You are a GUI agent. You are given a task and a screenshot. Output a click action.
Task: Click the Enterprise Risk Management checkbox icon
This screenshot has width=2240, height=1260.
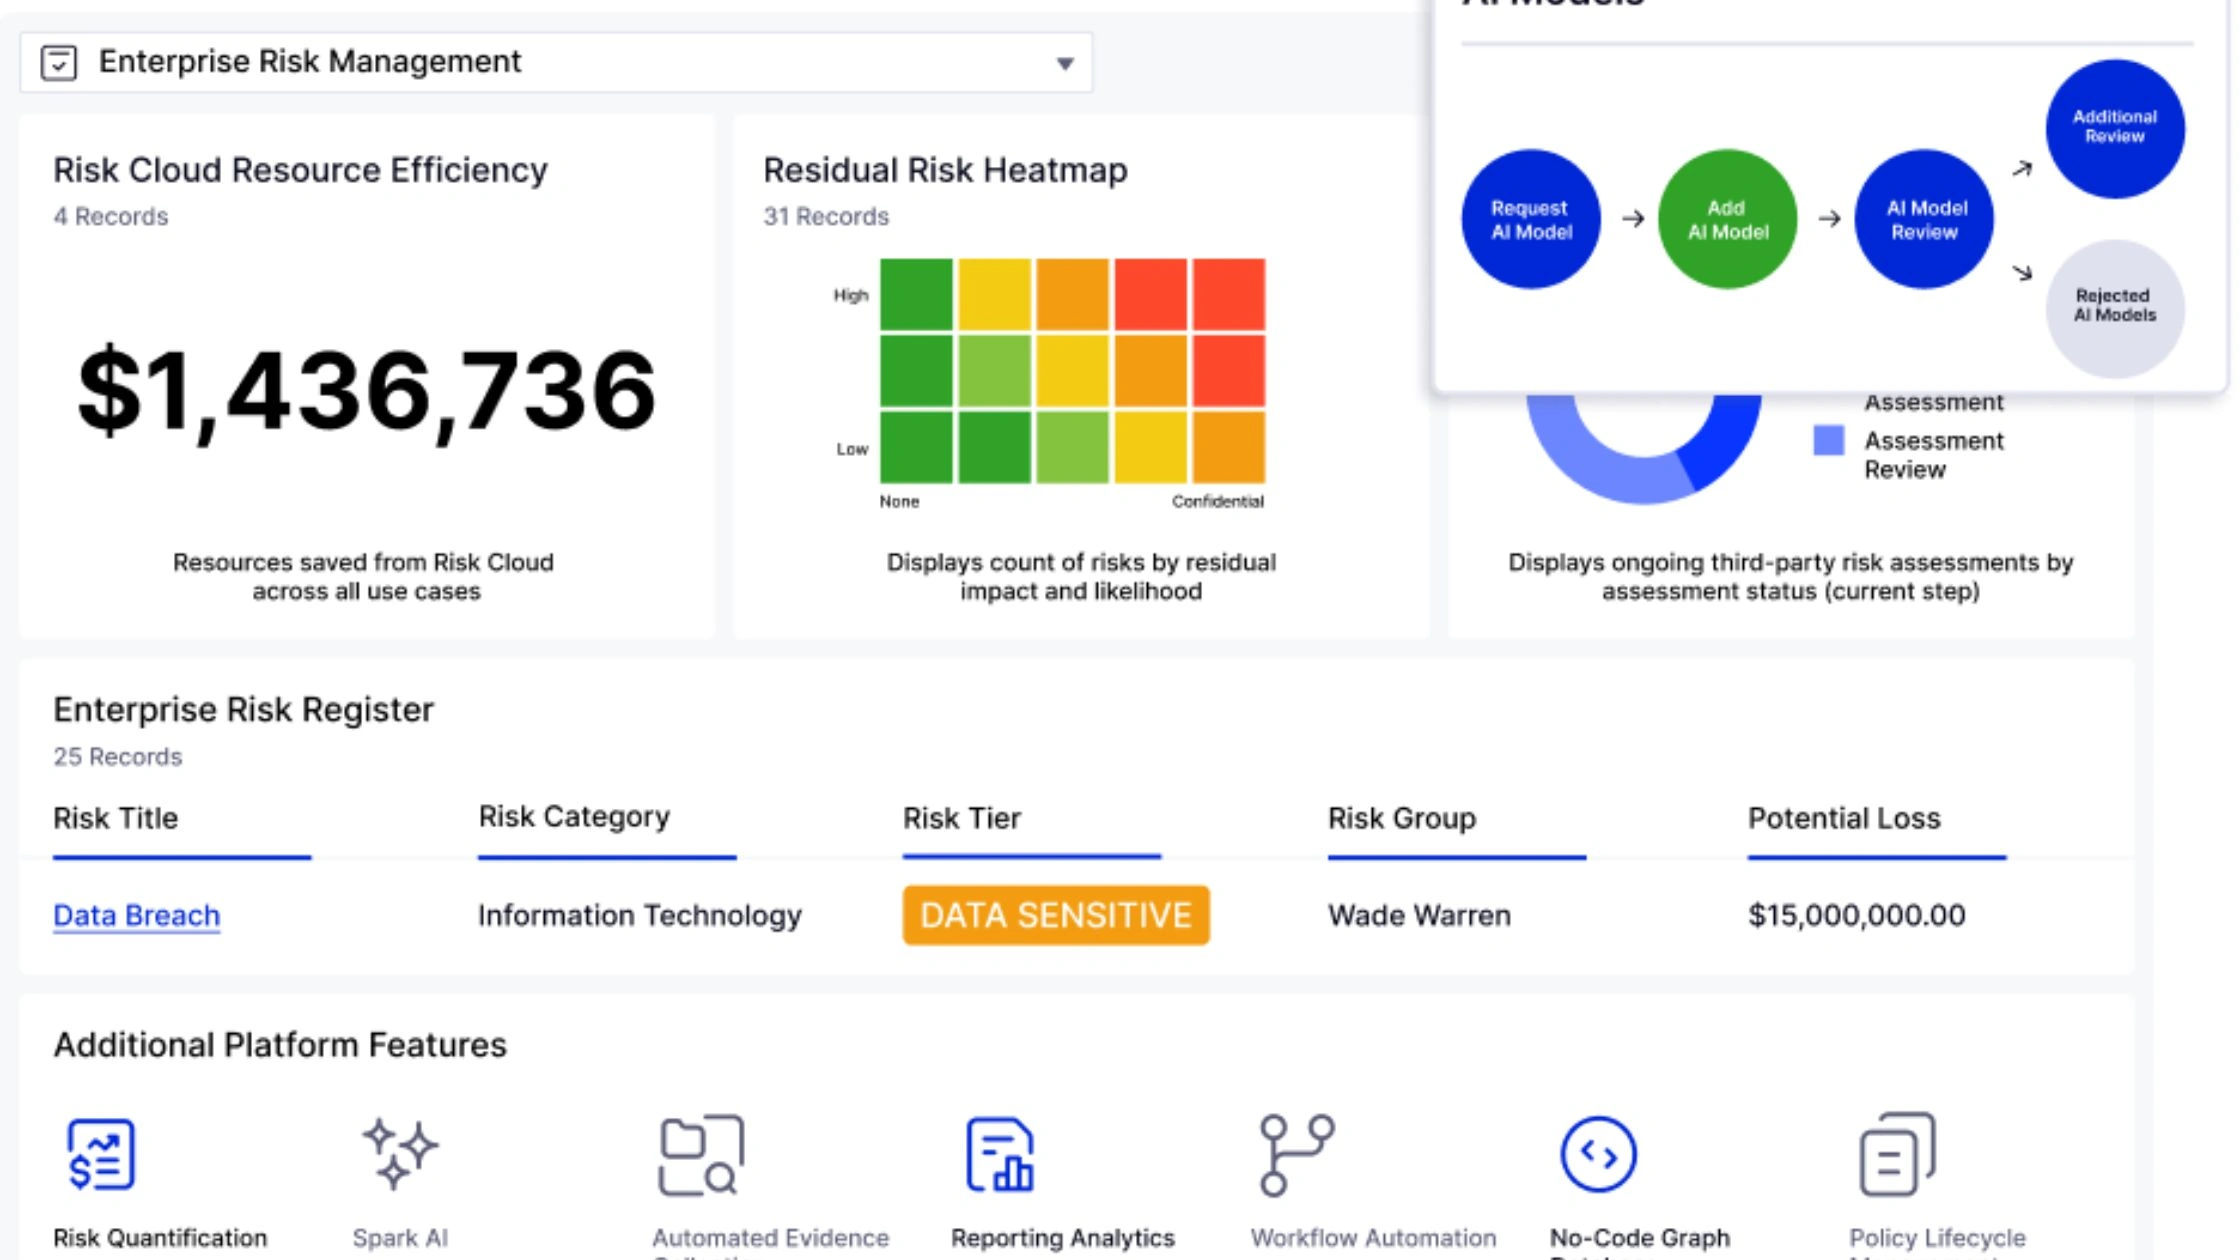(59, 62)
